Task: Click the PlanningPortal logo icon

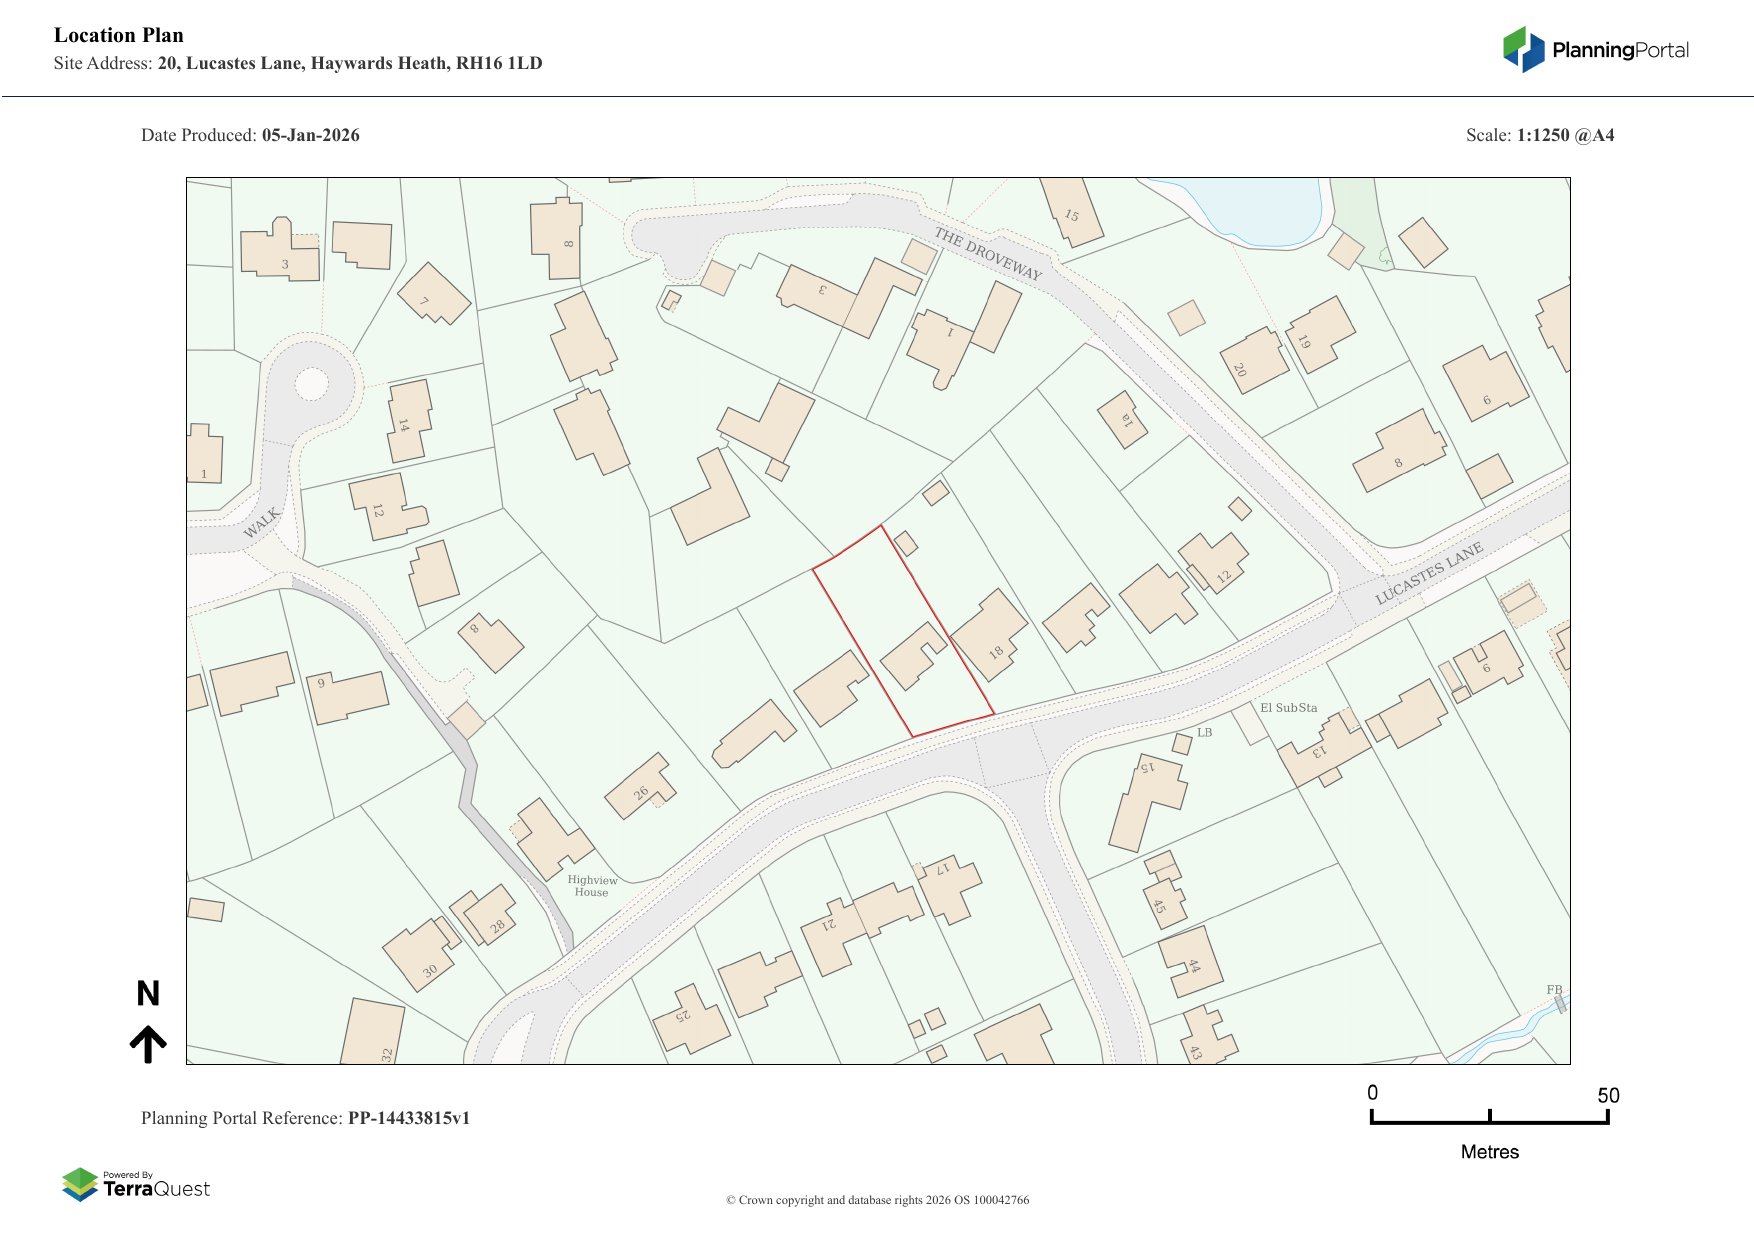Action: [1523, 49]
